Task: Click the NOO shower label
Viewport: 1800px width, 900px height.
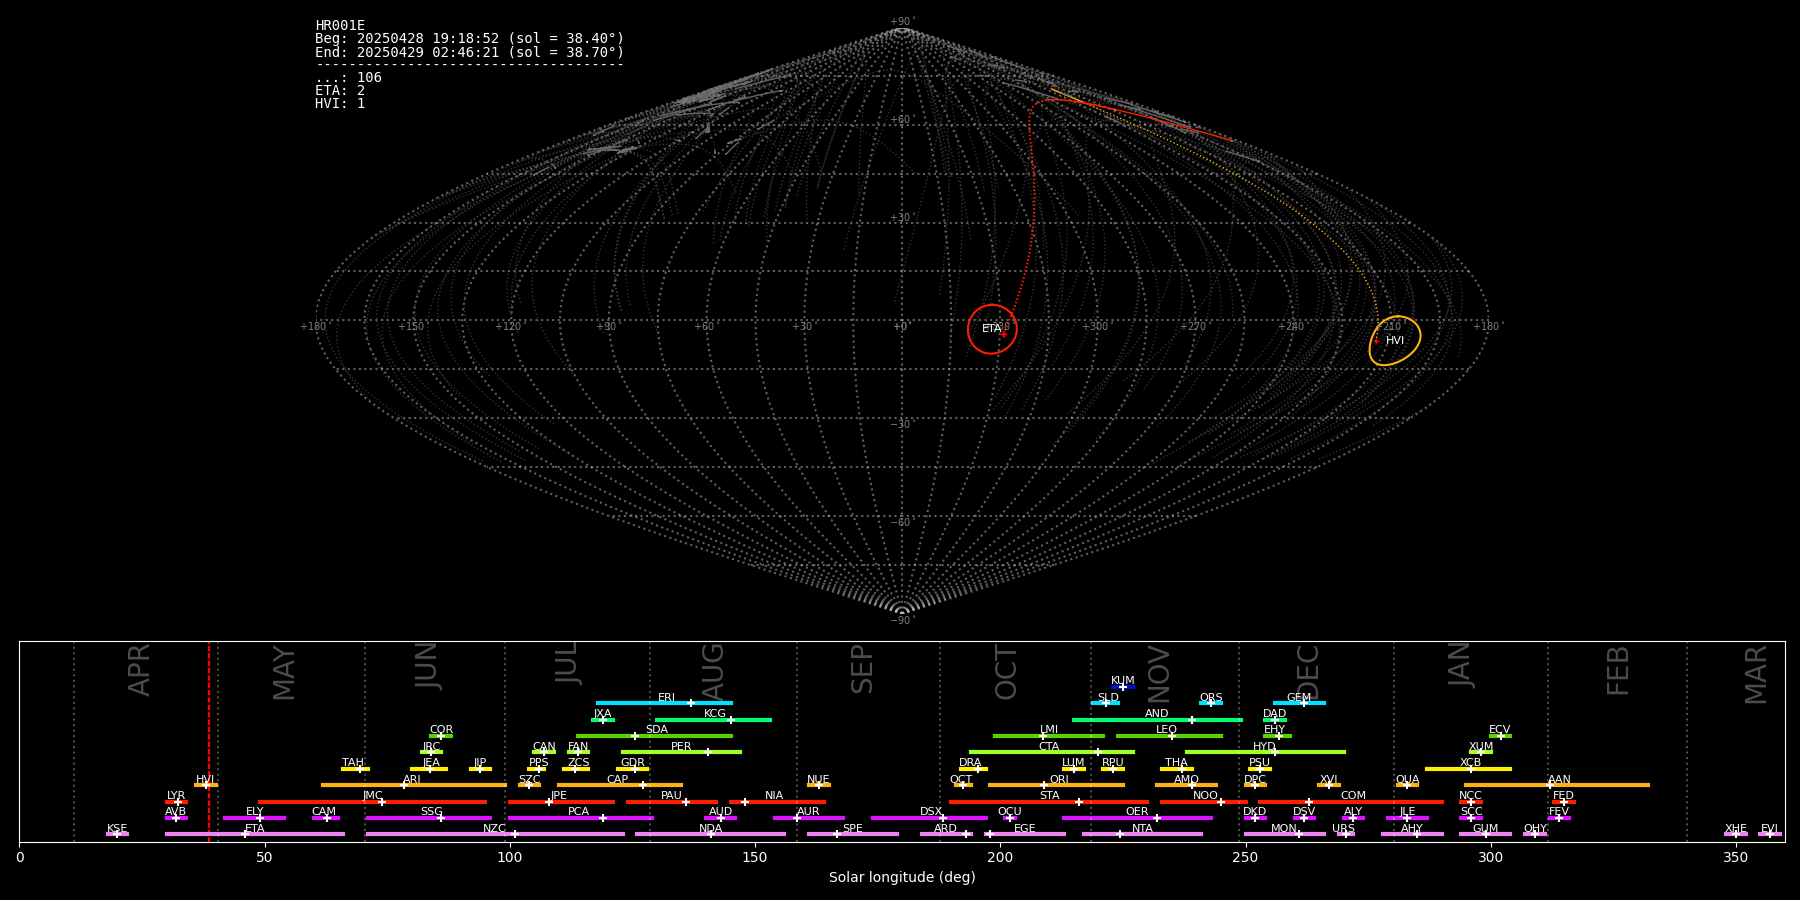Action: [x=1205, y=796]
